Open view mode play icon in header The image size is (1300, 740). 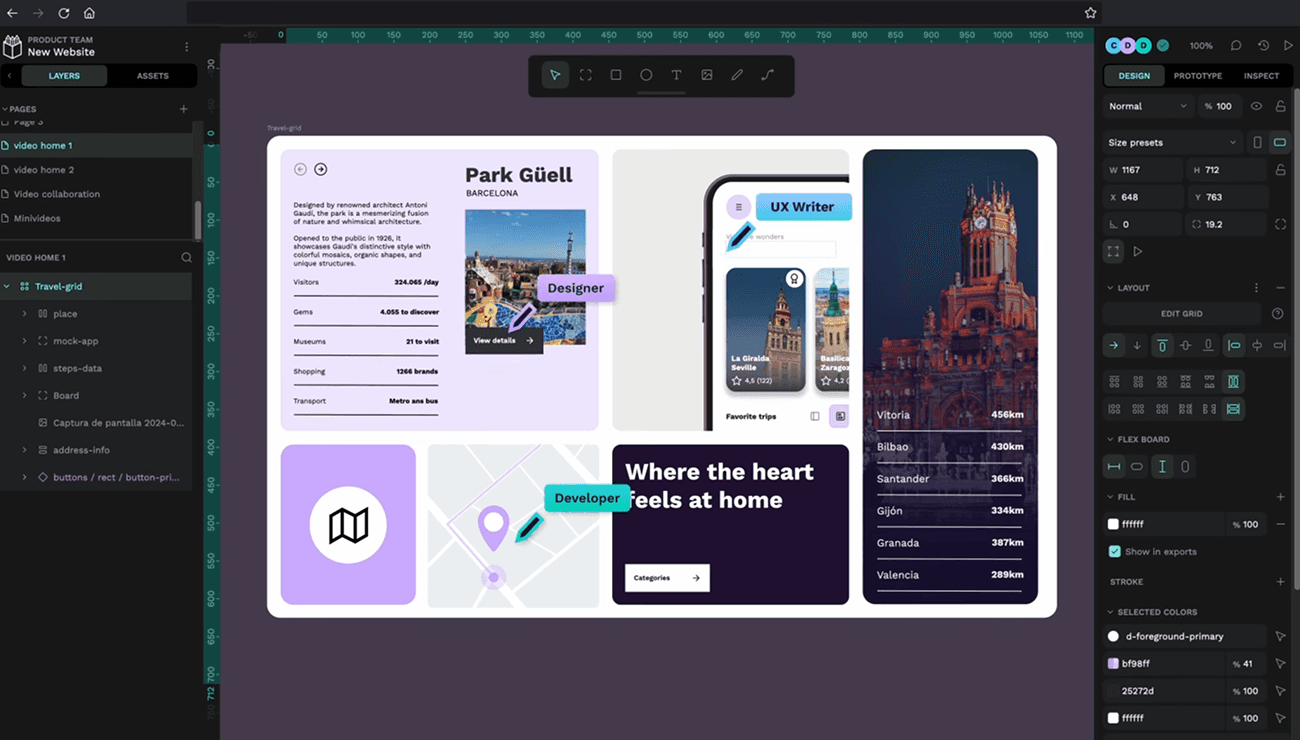(1288, 45)
